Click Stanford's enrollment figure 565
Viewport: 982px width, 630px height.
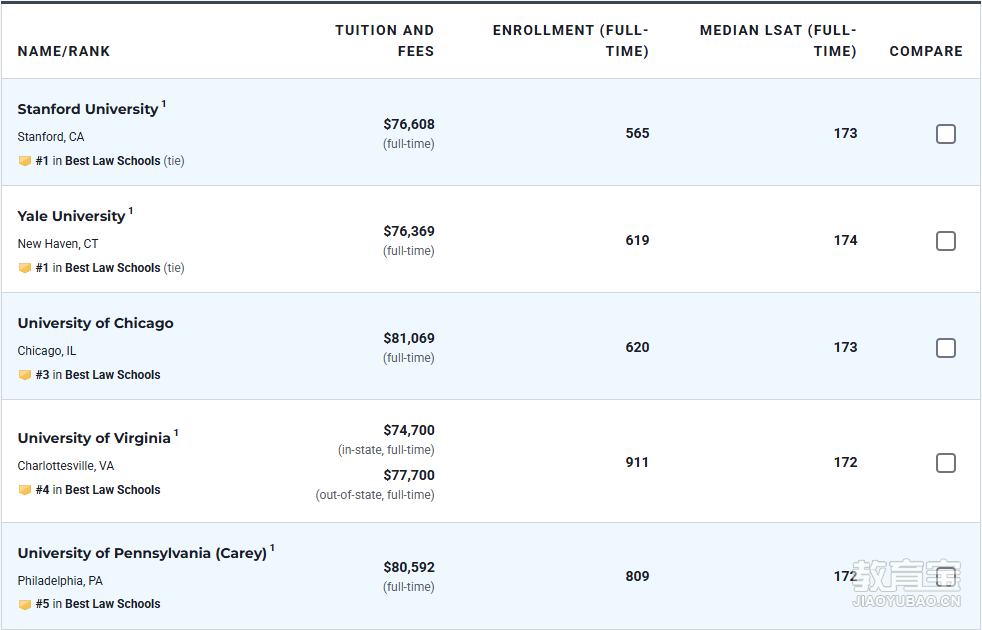tap(638, 133)
